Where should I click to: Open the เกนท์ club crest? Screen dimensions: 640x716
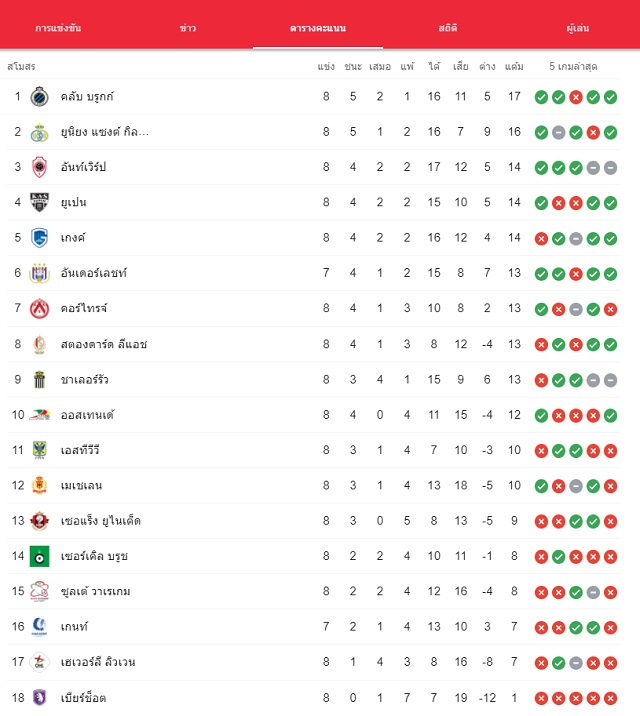(x=39, y=626)
